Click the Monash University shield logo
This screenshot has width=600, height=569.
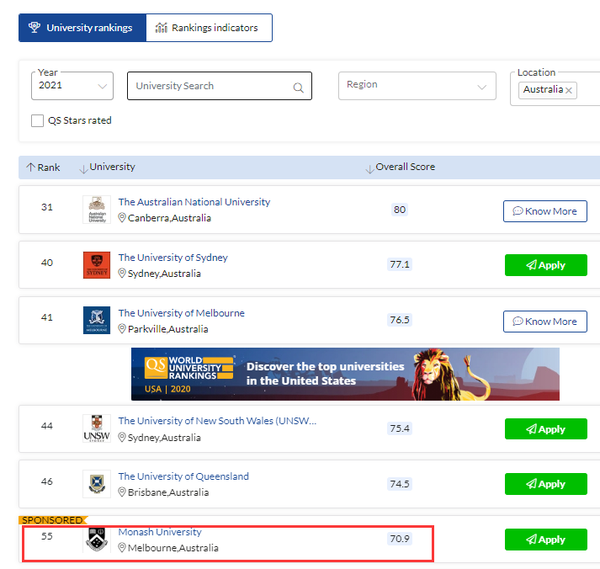pos(96,540)
